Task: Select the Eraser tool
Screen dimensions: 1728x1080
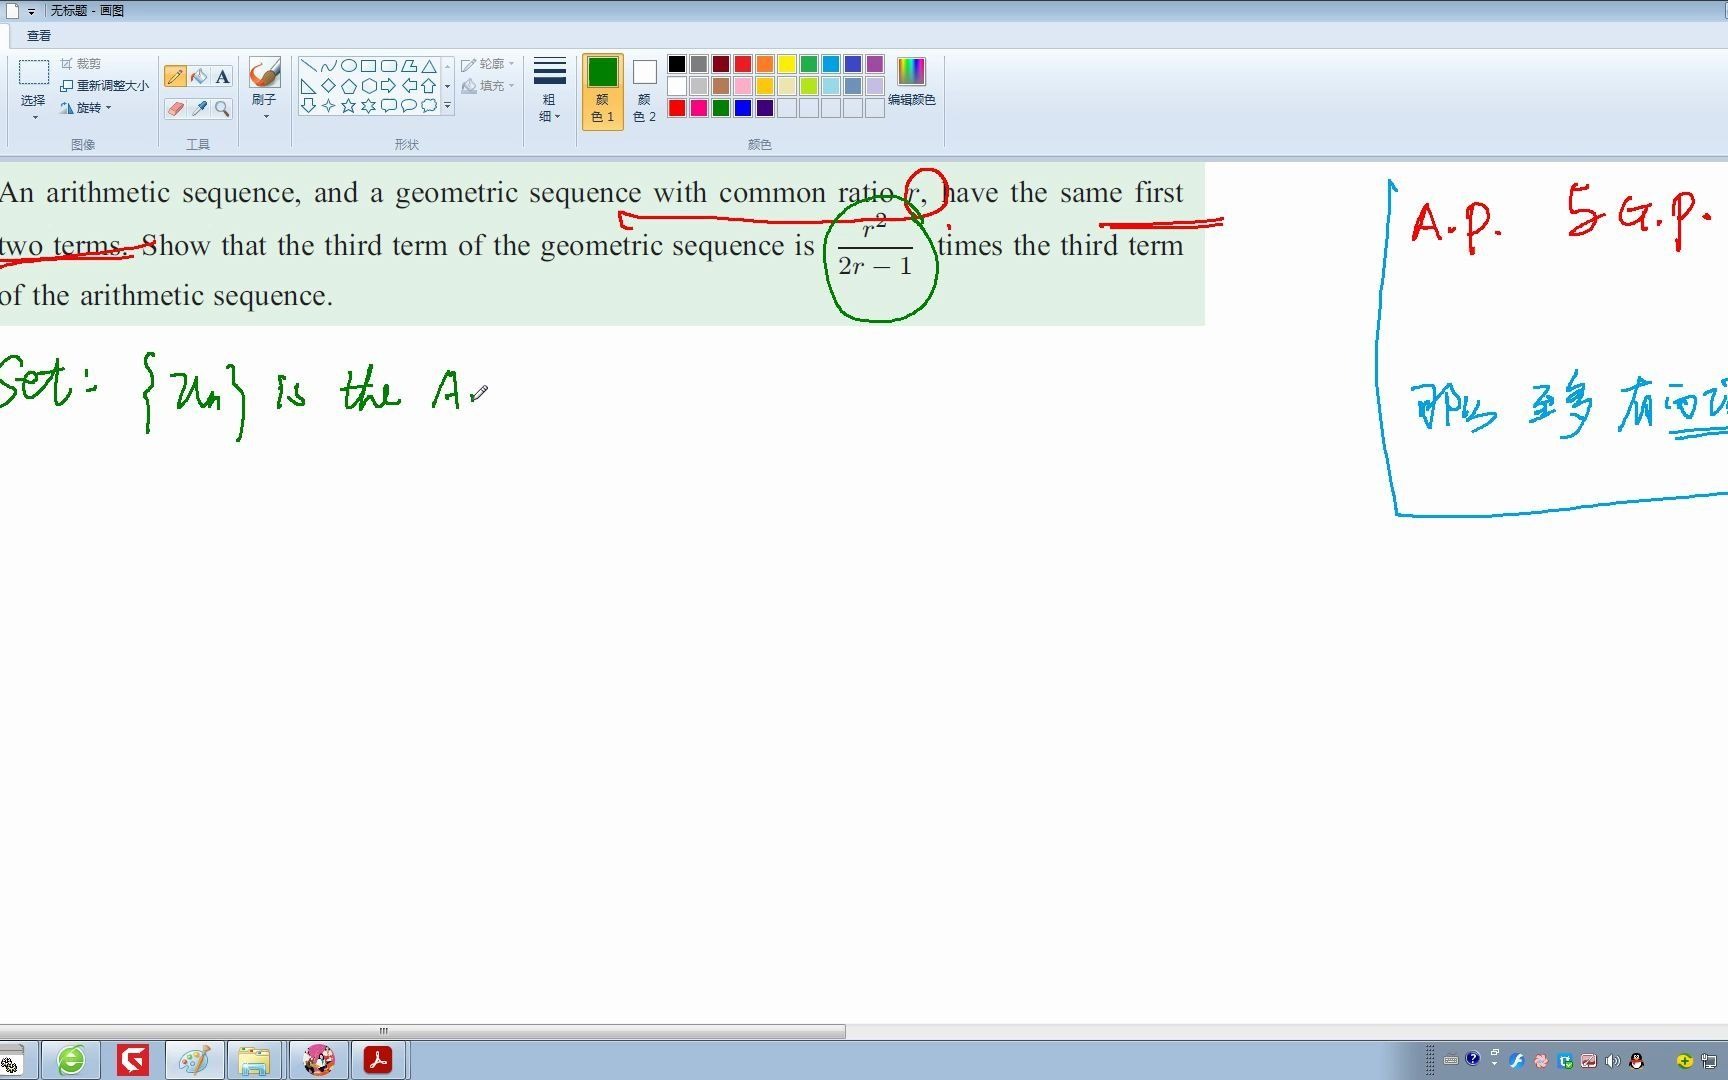Action: coord(176,107)
